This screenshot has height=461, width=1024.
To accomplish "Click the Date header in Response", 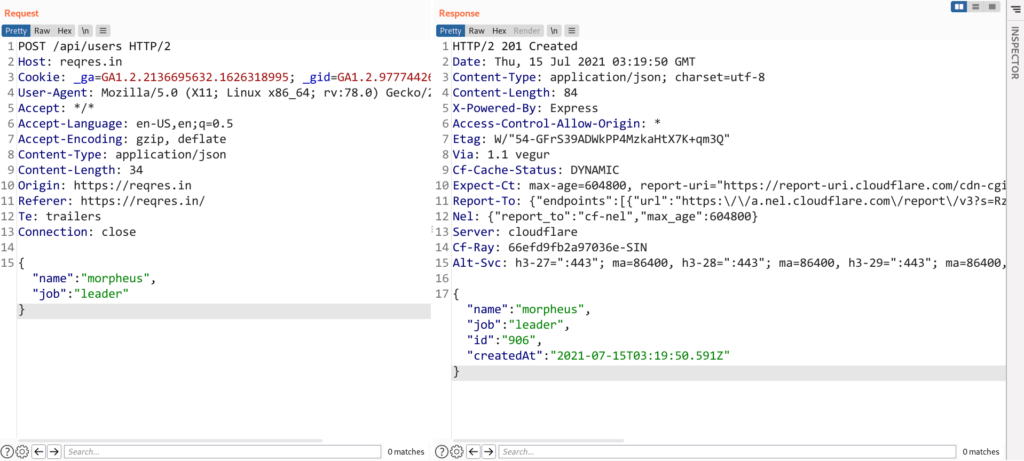I will [x=574, y=61].
